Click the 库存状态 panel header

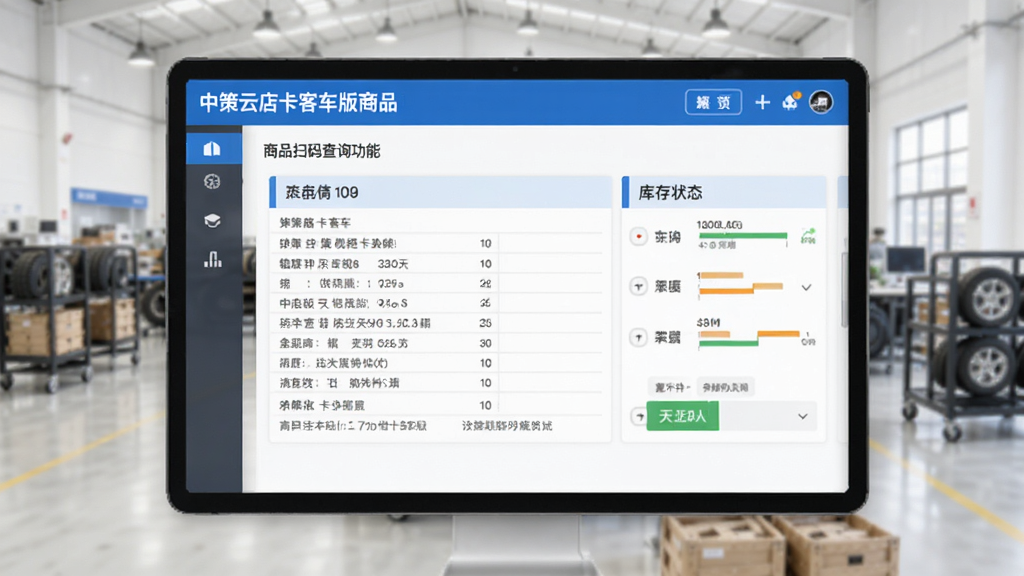(724, 192)
